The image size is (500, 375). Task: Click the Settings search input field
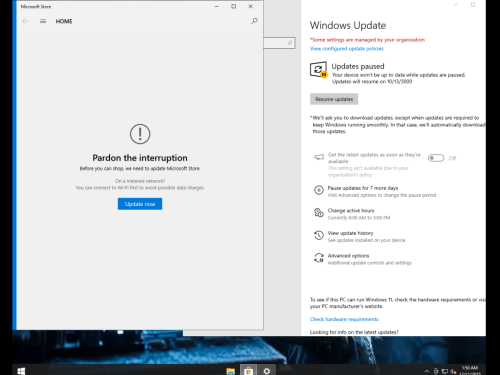[279, 43]
